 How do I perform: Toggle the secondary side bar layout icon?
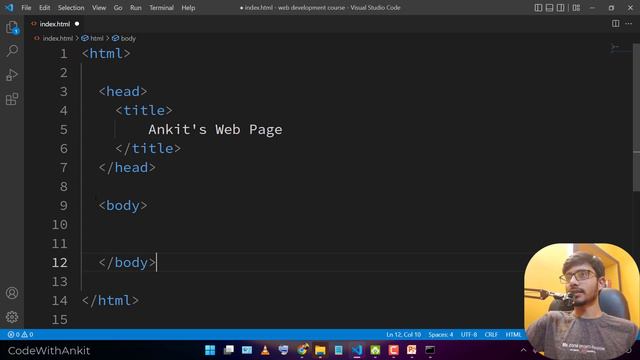[x=560, y=8]
